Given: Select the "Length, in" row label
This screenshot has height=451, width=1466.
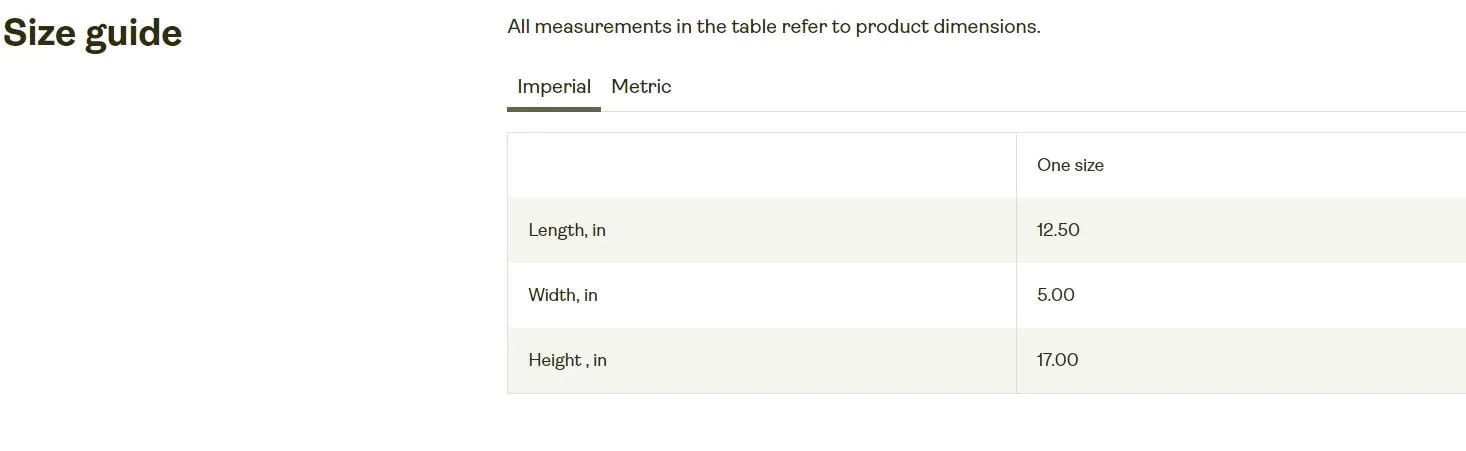Looking at the screenshot, I should (x=567, y=230).
